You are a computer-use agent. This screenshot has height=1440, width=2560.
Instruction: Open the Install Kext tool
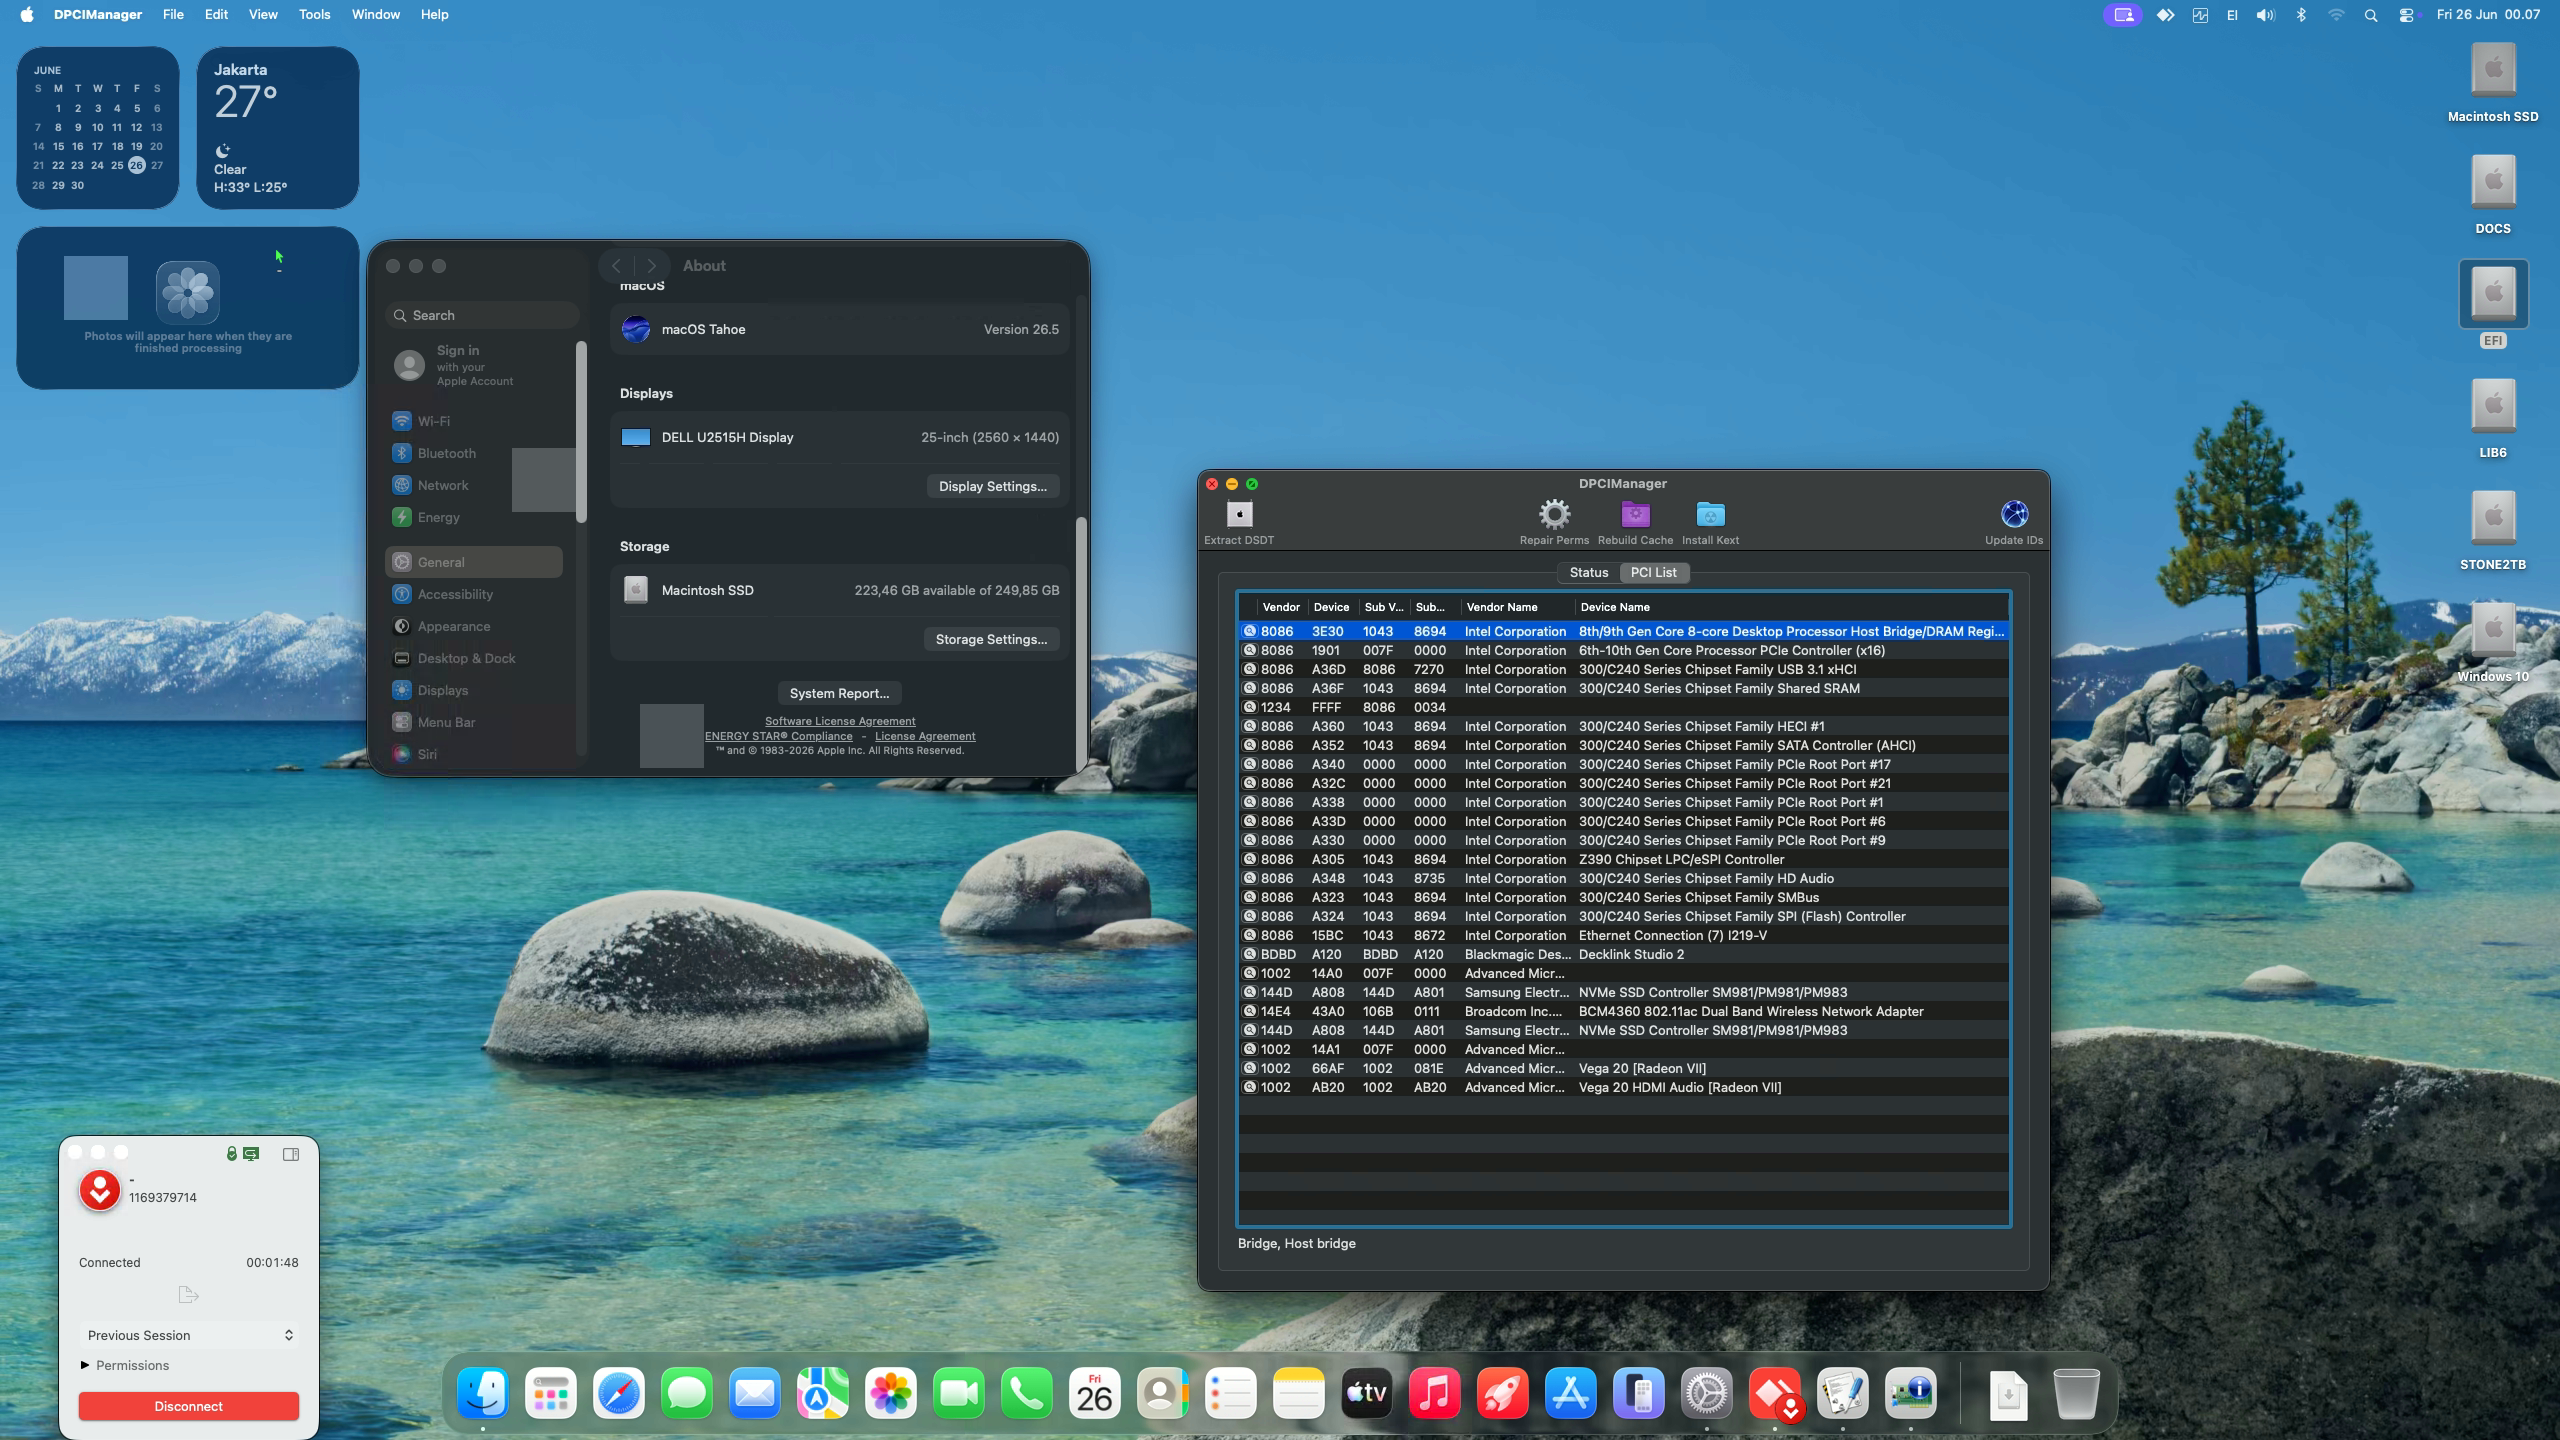point(1710,514)
